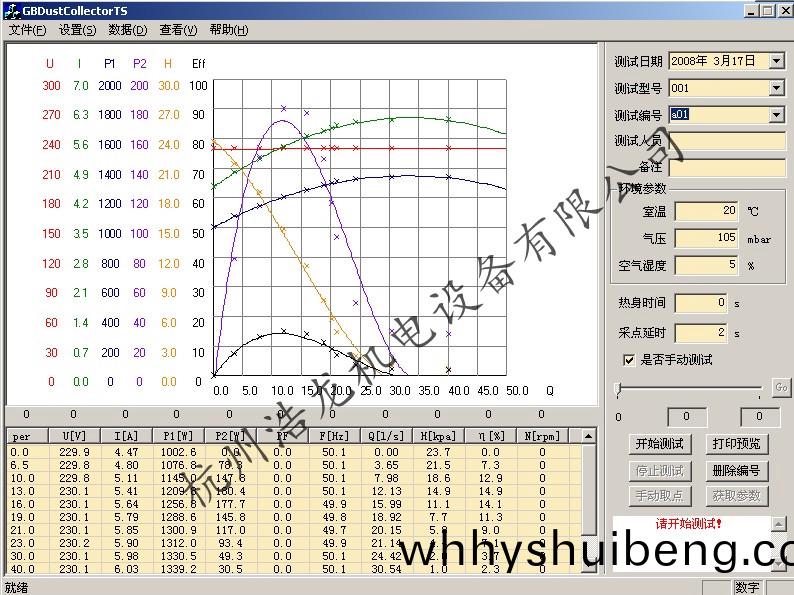794x595 pixels.
Task: Open the 查看(V) menu
Action: [178, 30]
